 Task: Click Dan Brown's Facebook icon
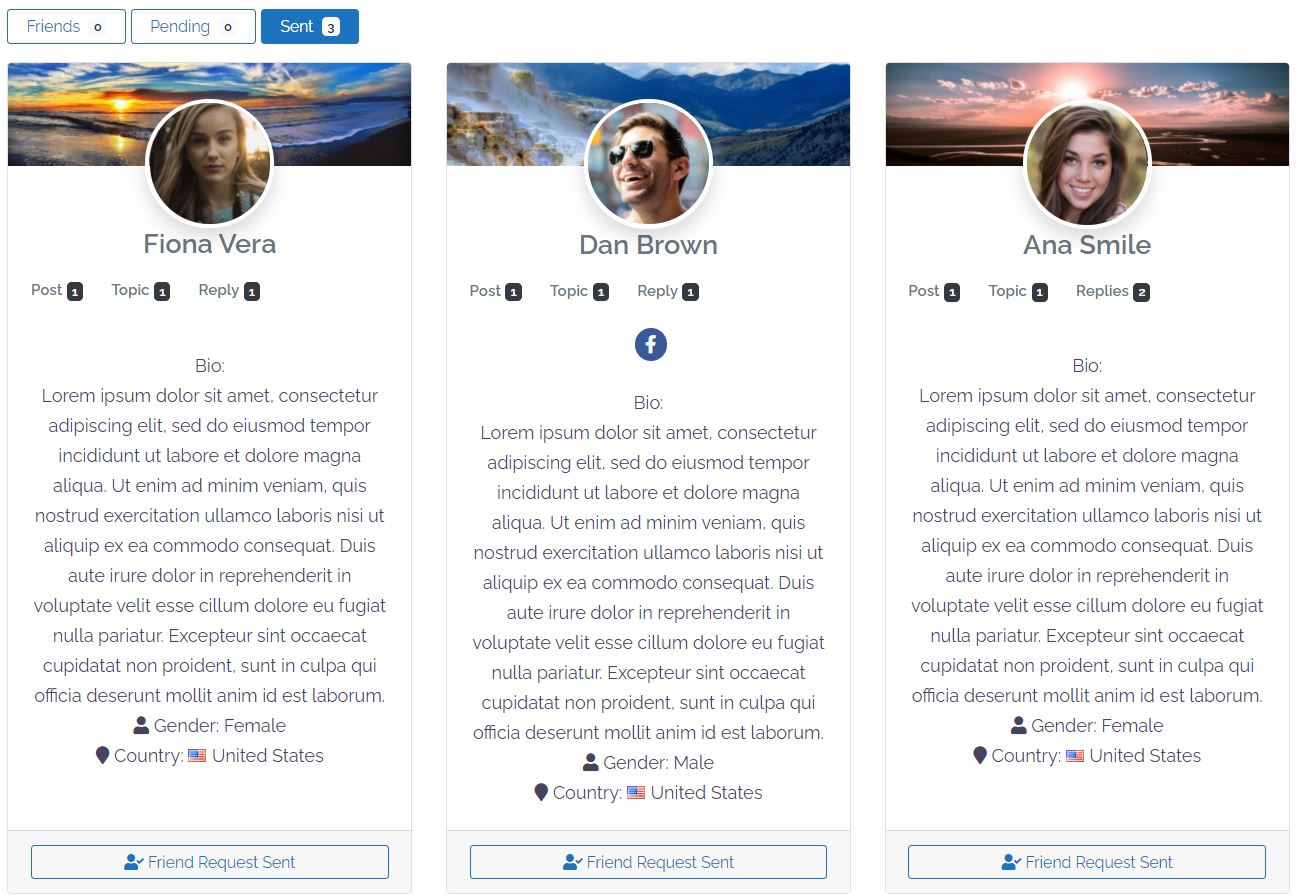tap(650, 345)
